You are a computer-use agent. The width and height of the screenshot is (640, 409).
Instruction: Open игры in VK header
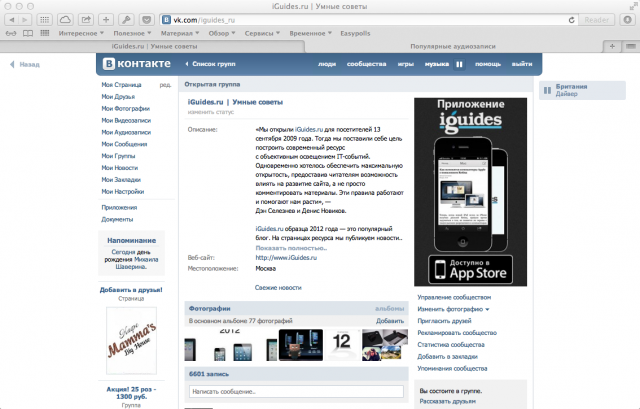406,64
